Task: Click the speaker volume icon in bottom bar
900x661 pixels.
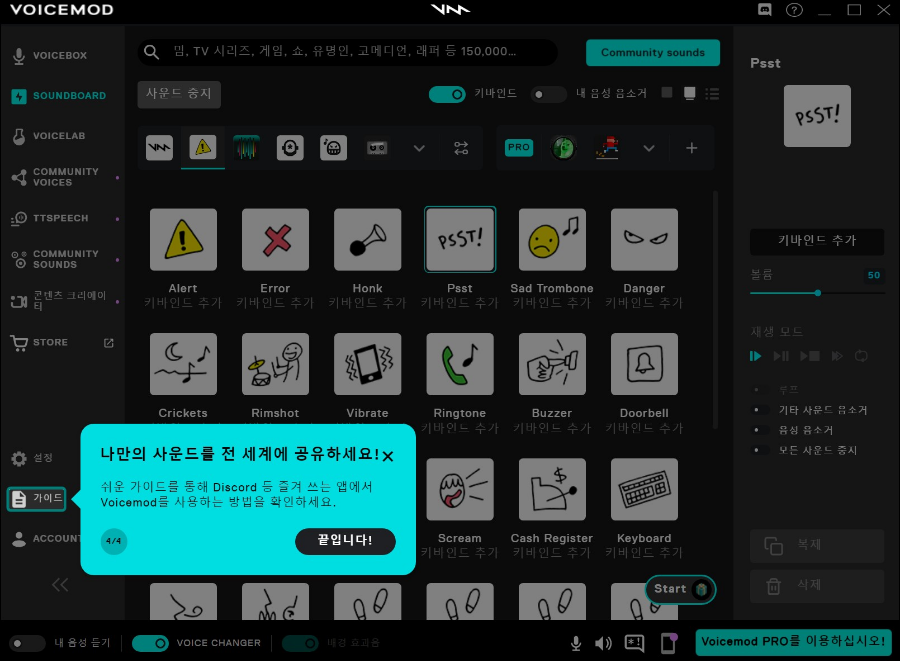Action: point(603,643)
